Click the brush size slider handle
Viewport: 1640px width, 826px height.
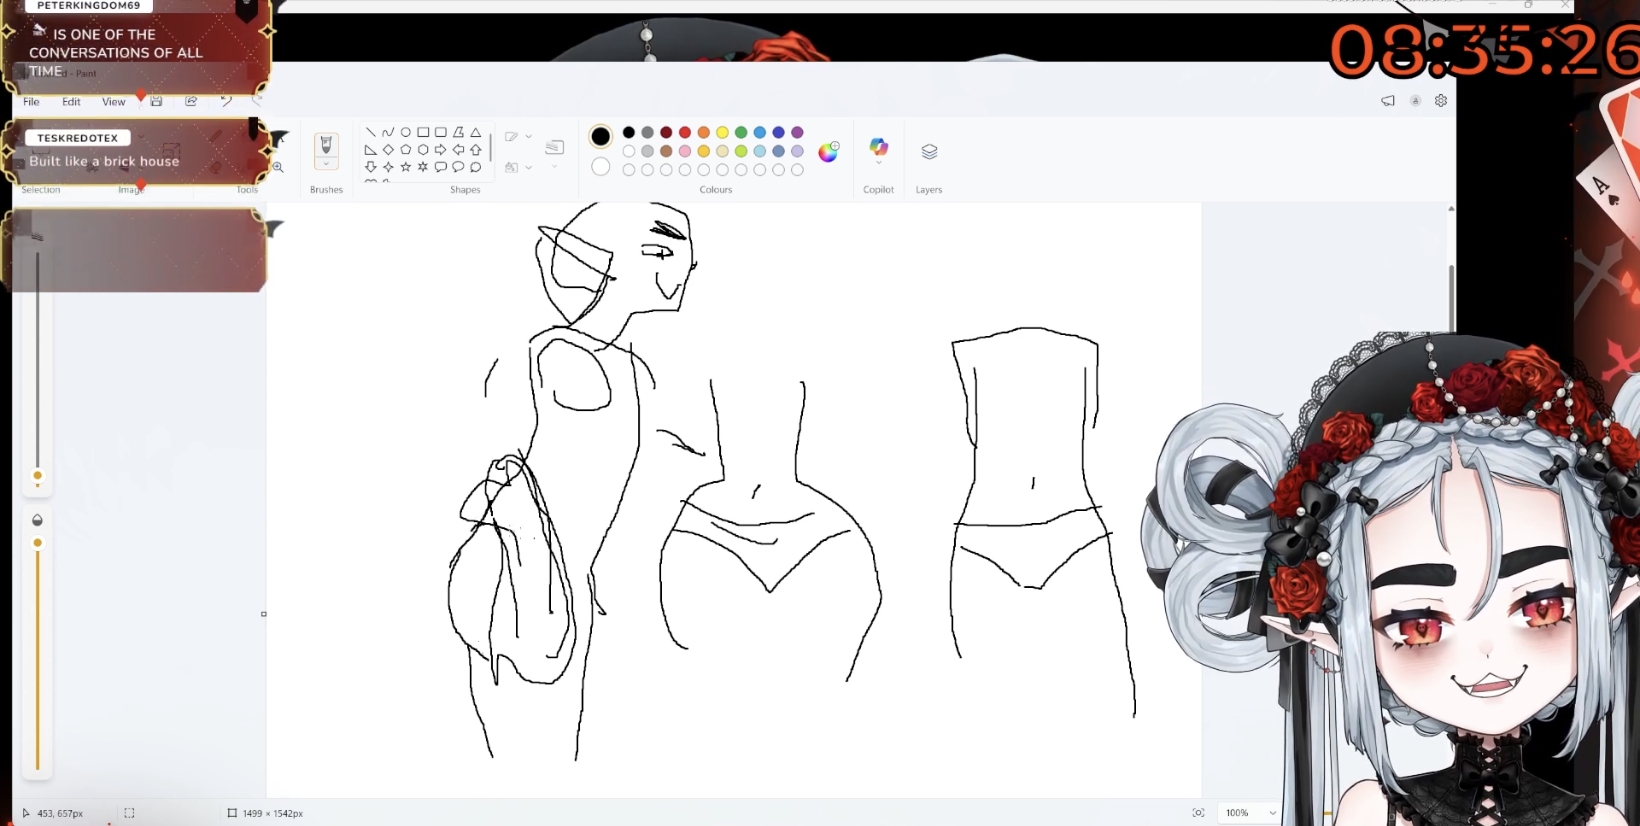tap(38, 476)
